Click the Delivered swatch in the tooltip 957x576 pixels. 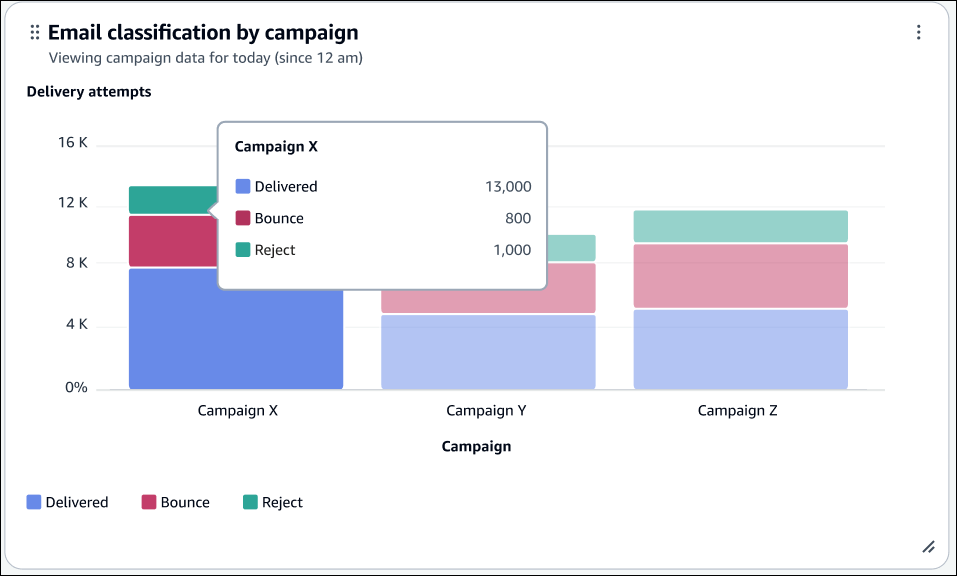point(242,186)
